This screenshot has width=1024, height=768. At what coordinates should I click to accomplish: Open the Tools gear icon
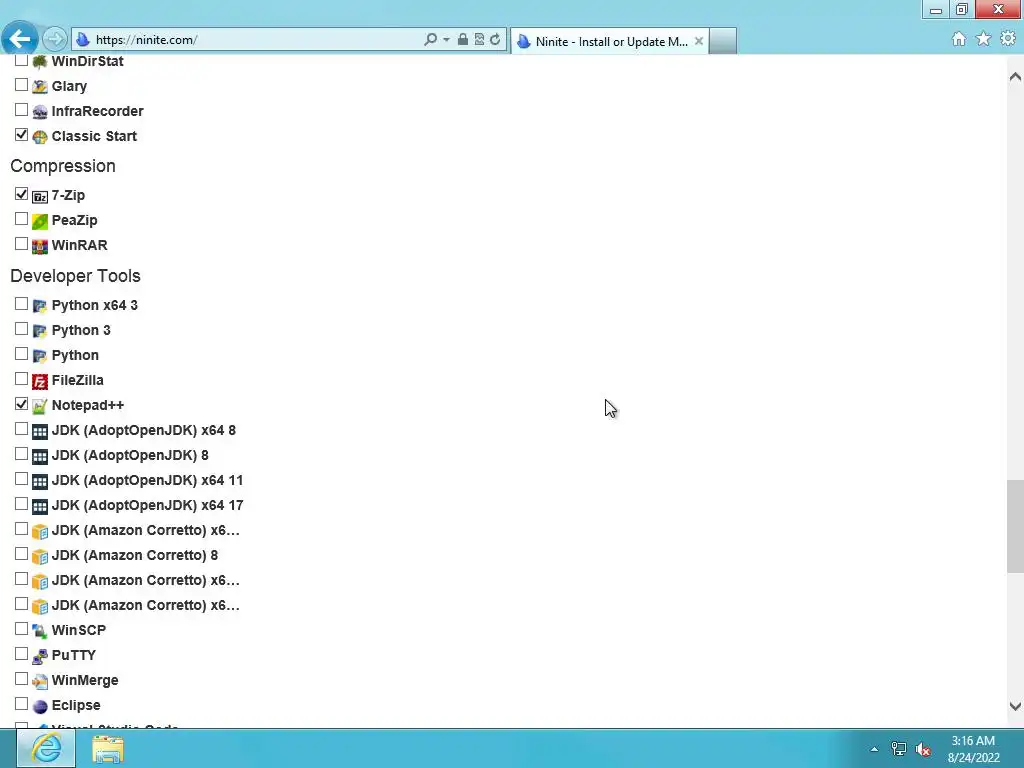pyautogui.click(x=1008, y=39)
